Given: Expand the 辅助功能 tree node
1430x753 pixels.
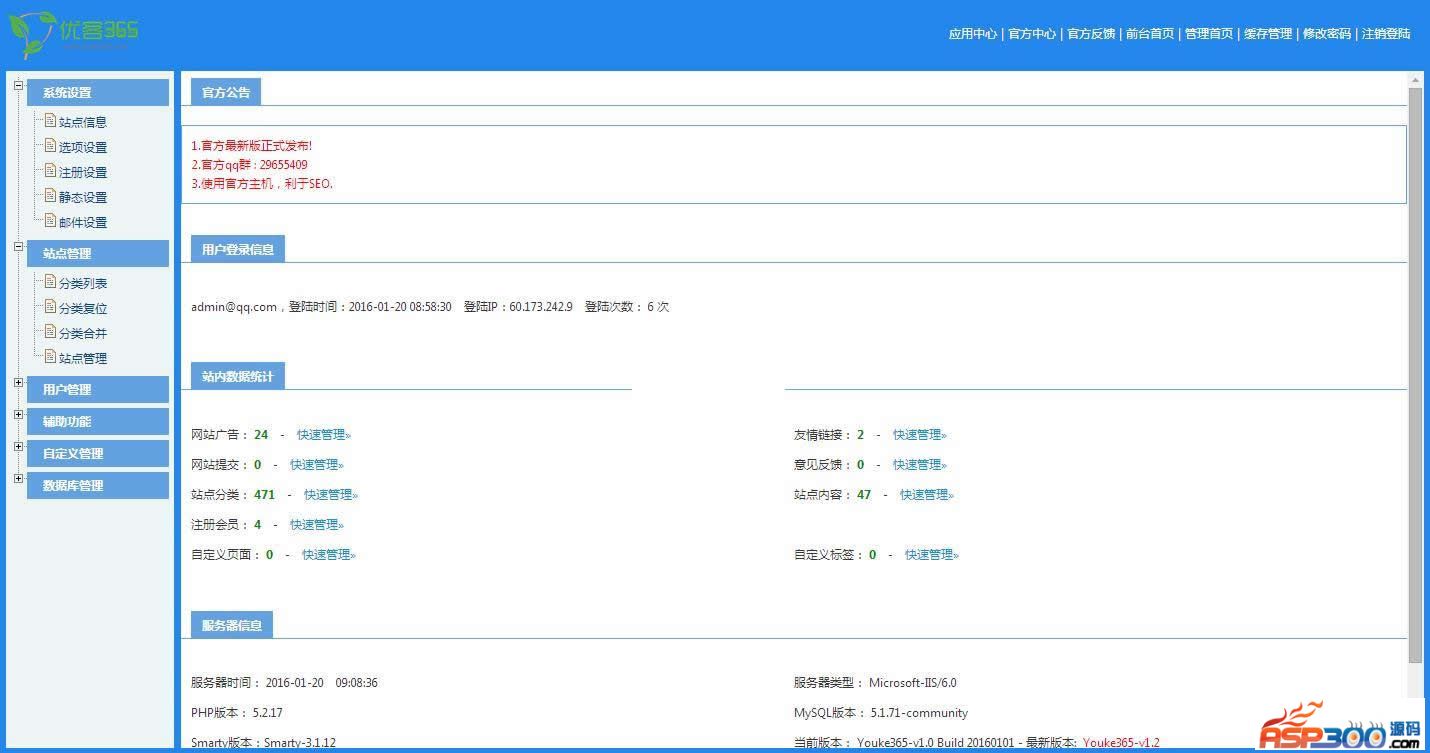Looking at the screenshot, I should point(18,414).
